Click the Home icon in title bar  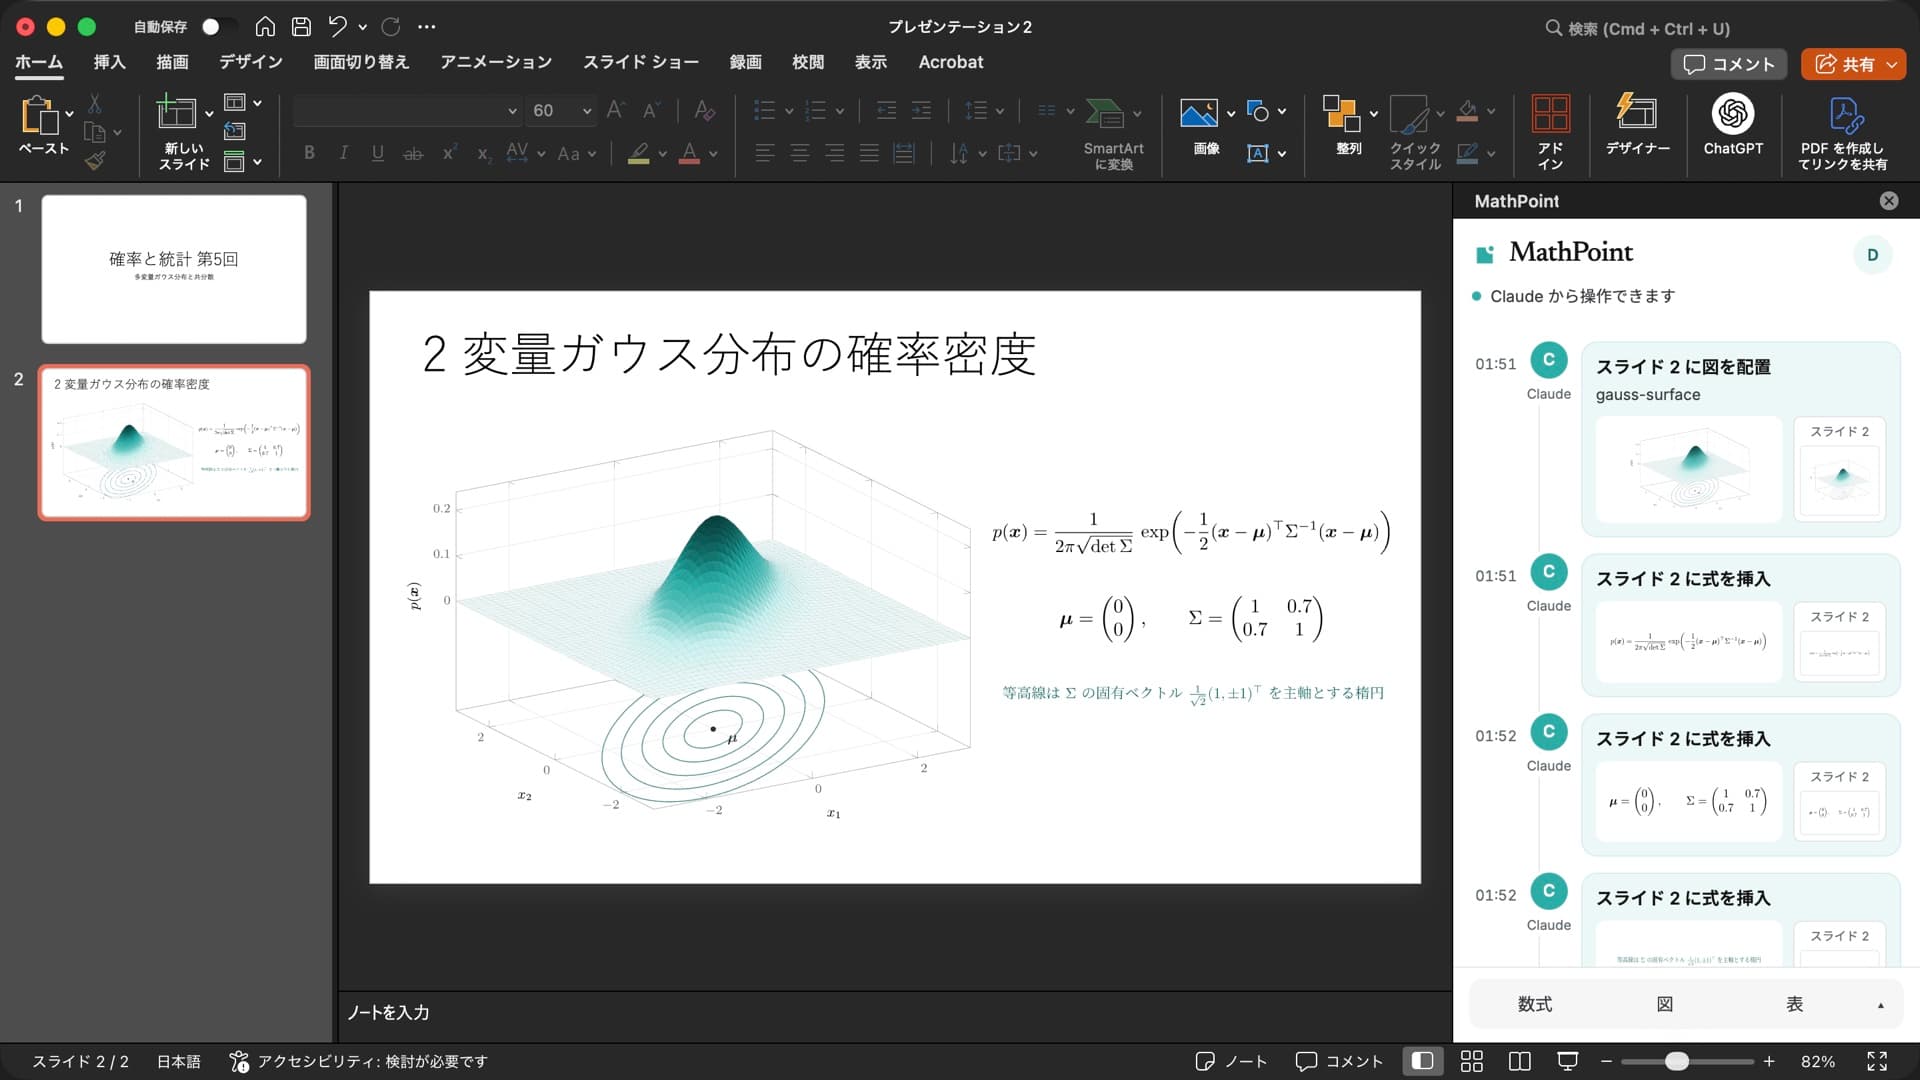pos(265,27)
